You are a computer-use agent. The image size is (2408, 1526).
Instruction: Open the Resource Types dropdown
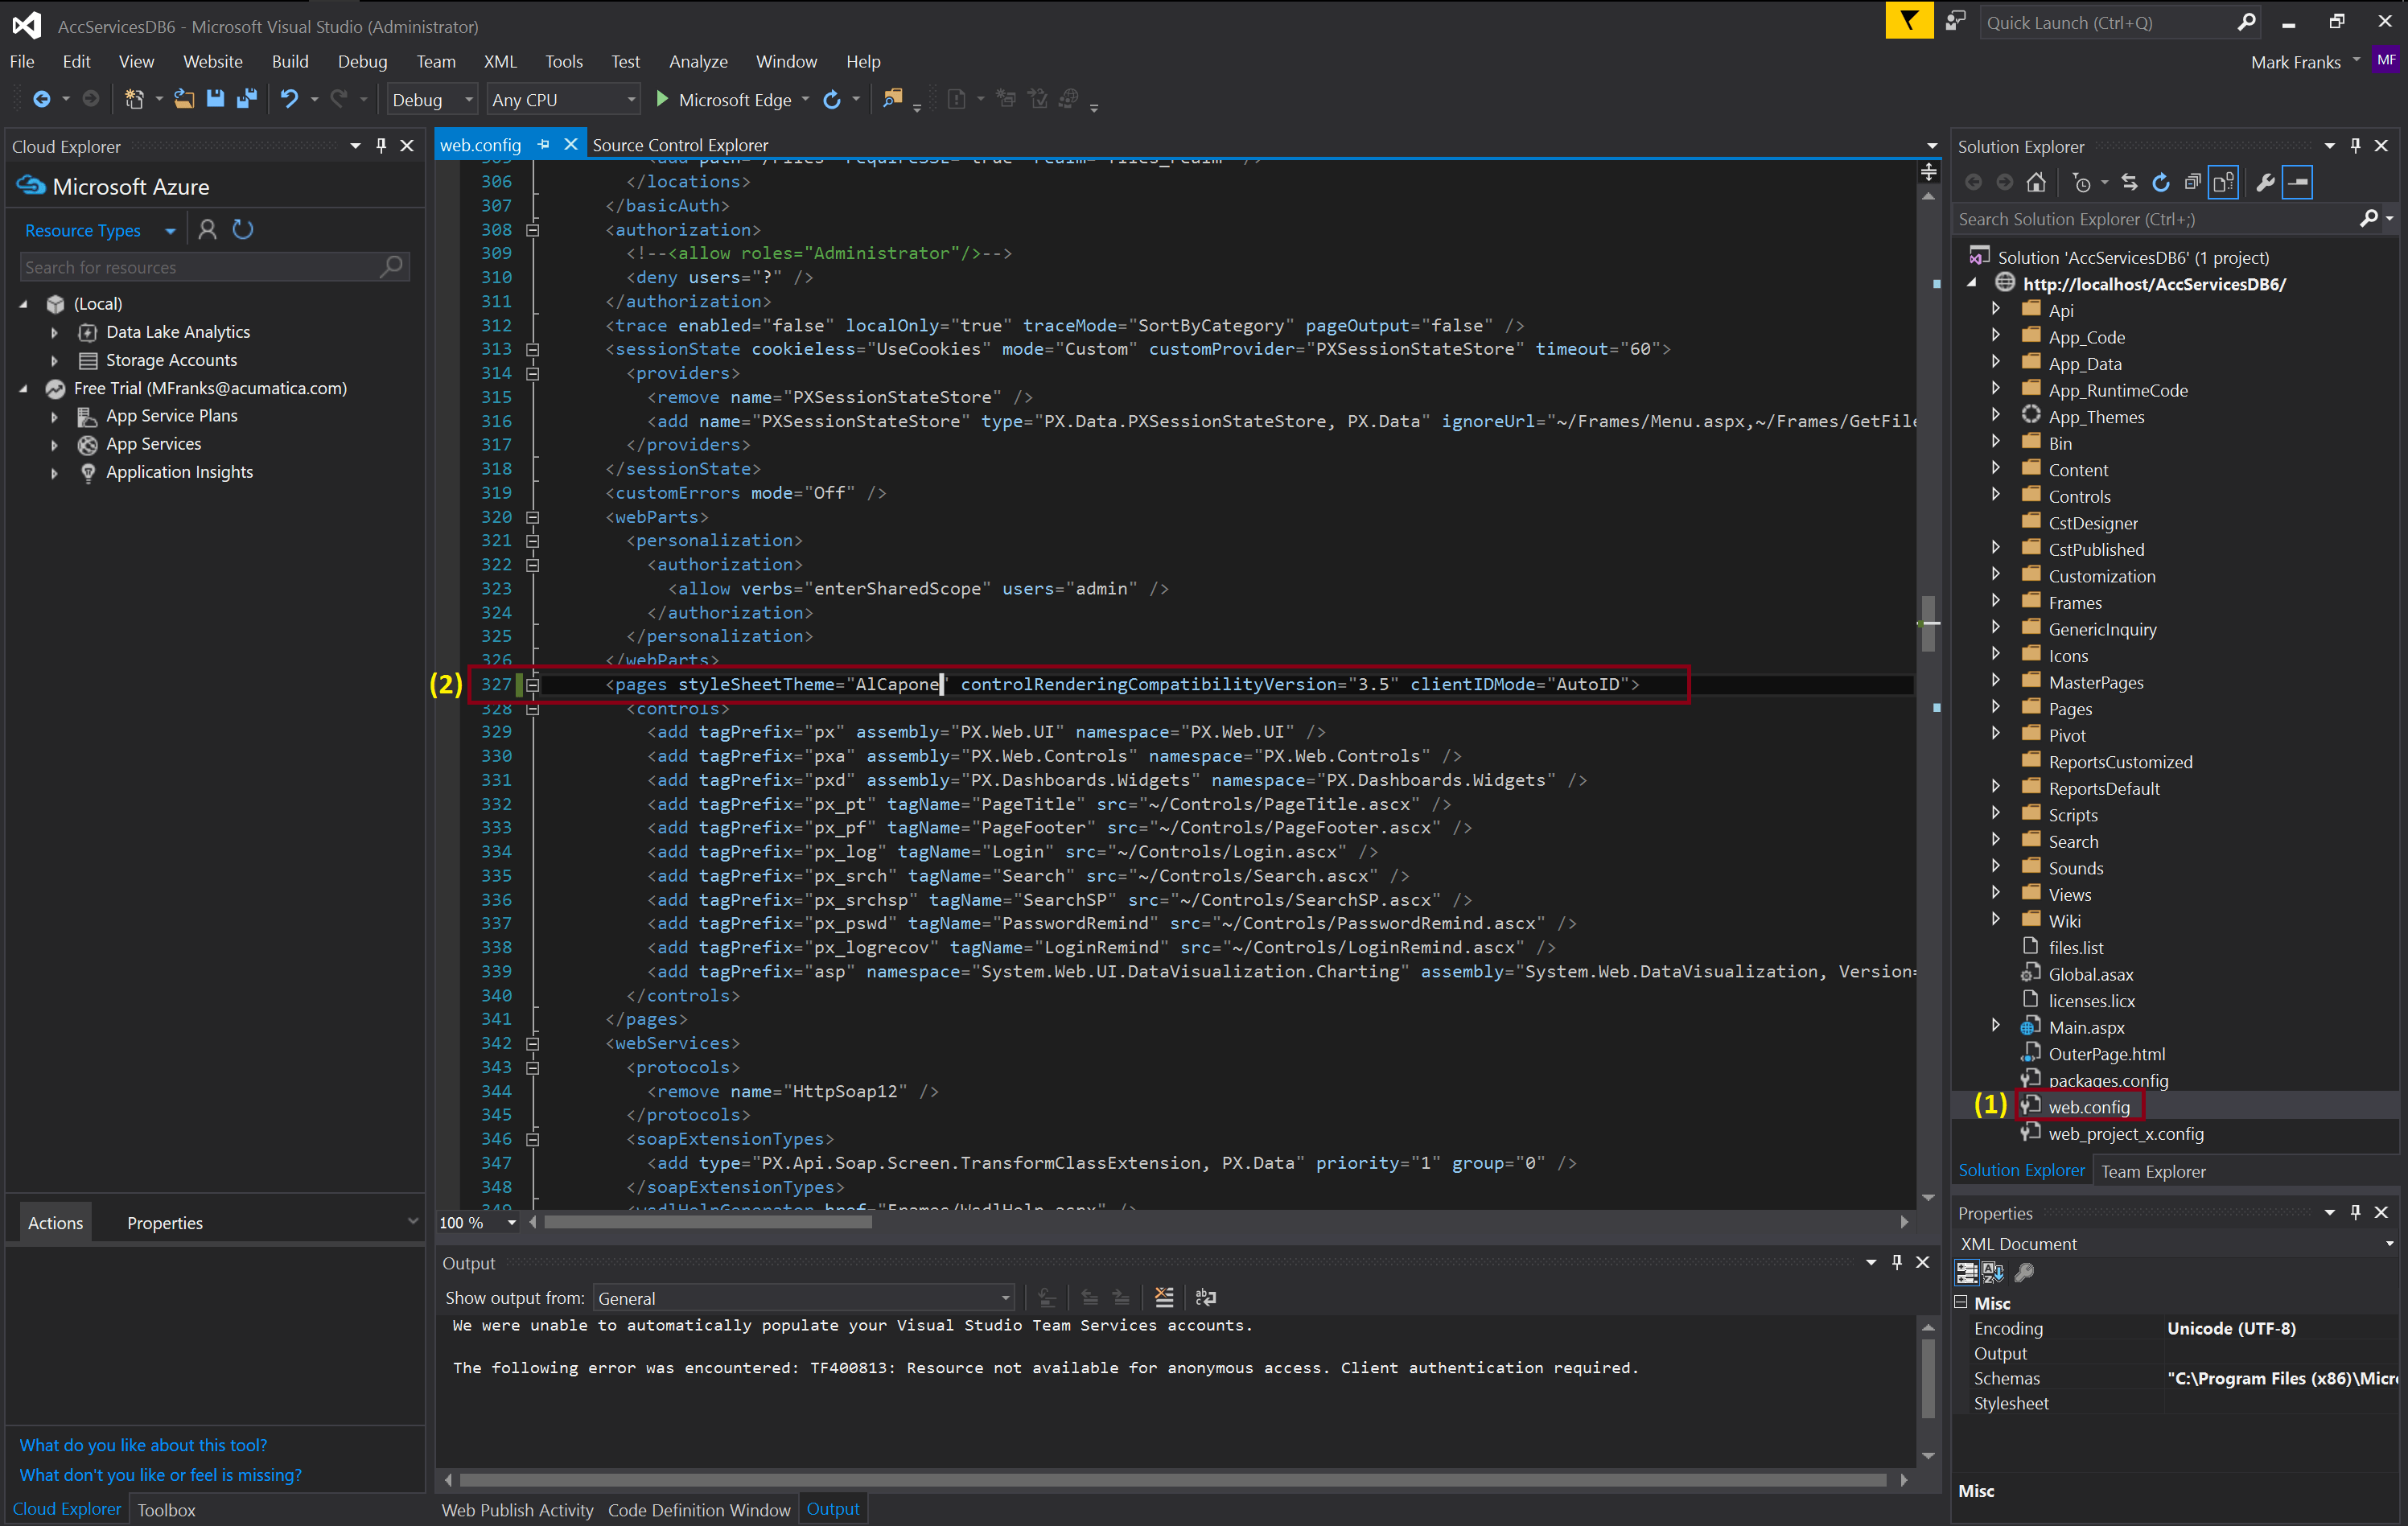(x=100, y=231)
